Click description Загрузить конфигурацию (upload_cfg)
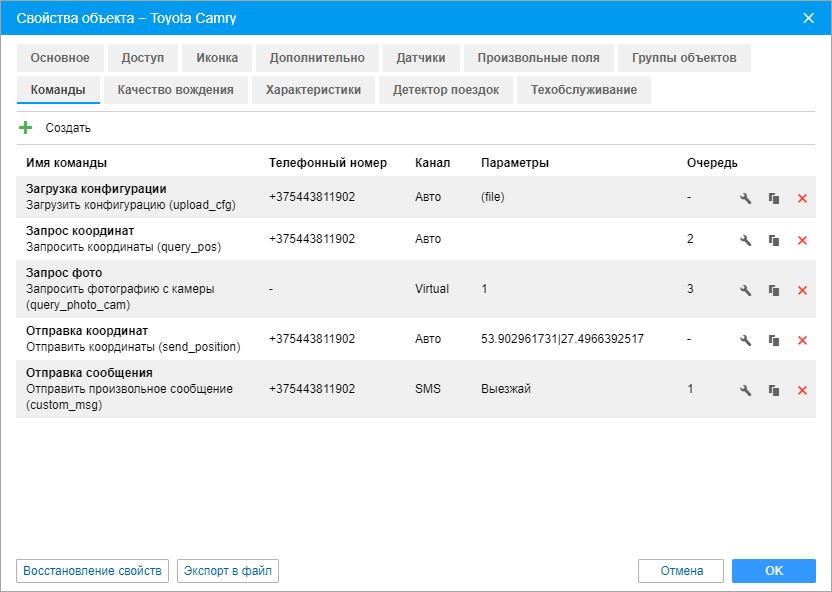The width and height of the screenshot is (832, 592). [x=131, y=205]
